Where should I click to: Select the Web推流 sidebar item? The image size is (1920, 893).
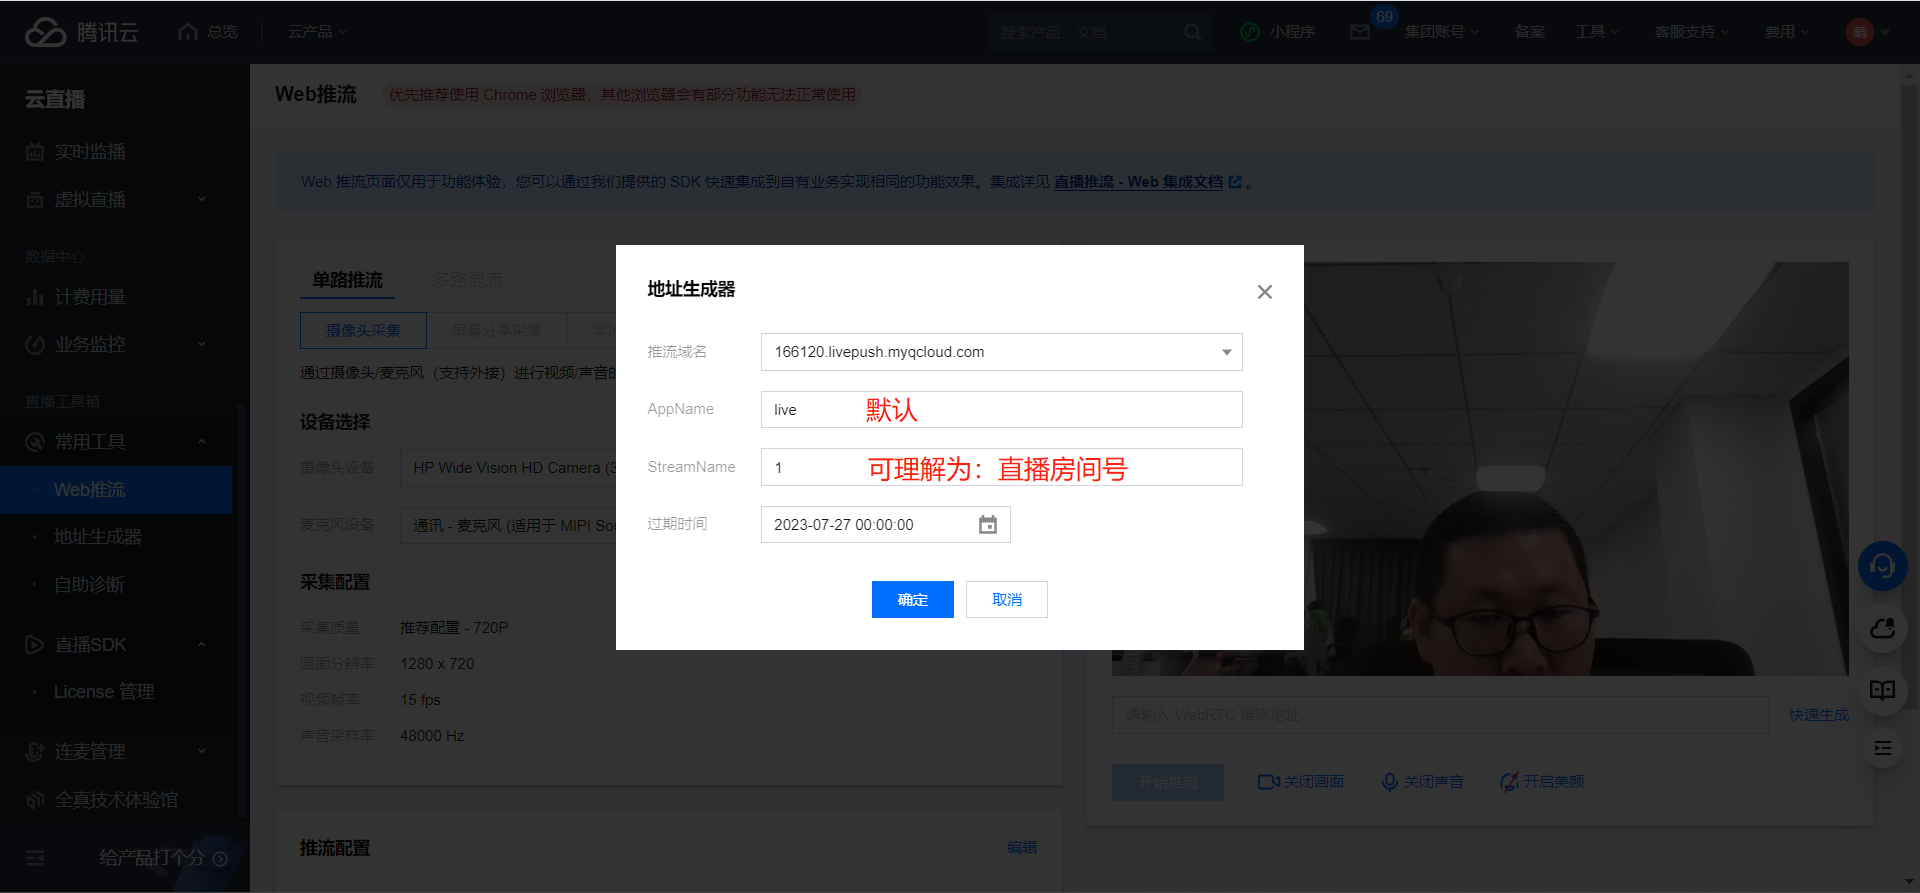tap(116, 490)
